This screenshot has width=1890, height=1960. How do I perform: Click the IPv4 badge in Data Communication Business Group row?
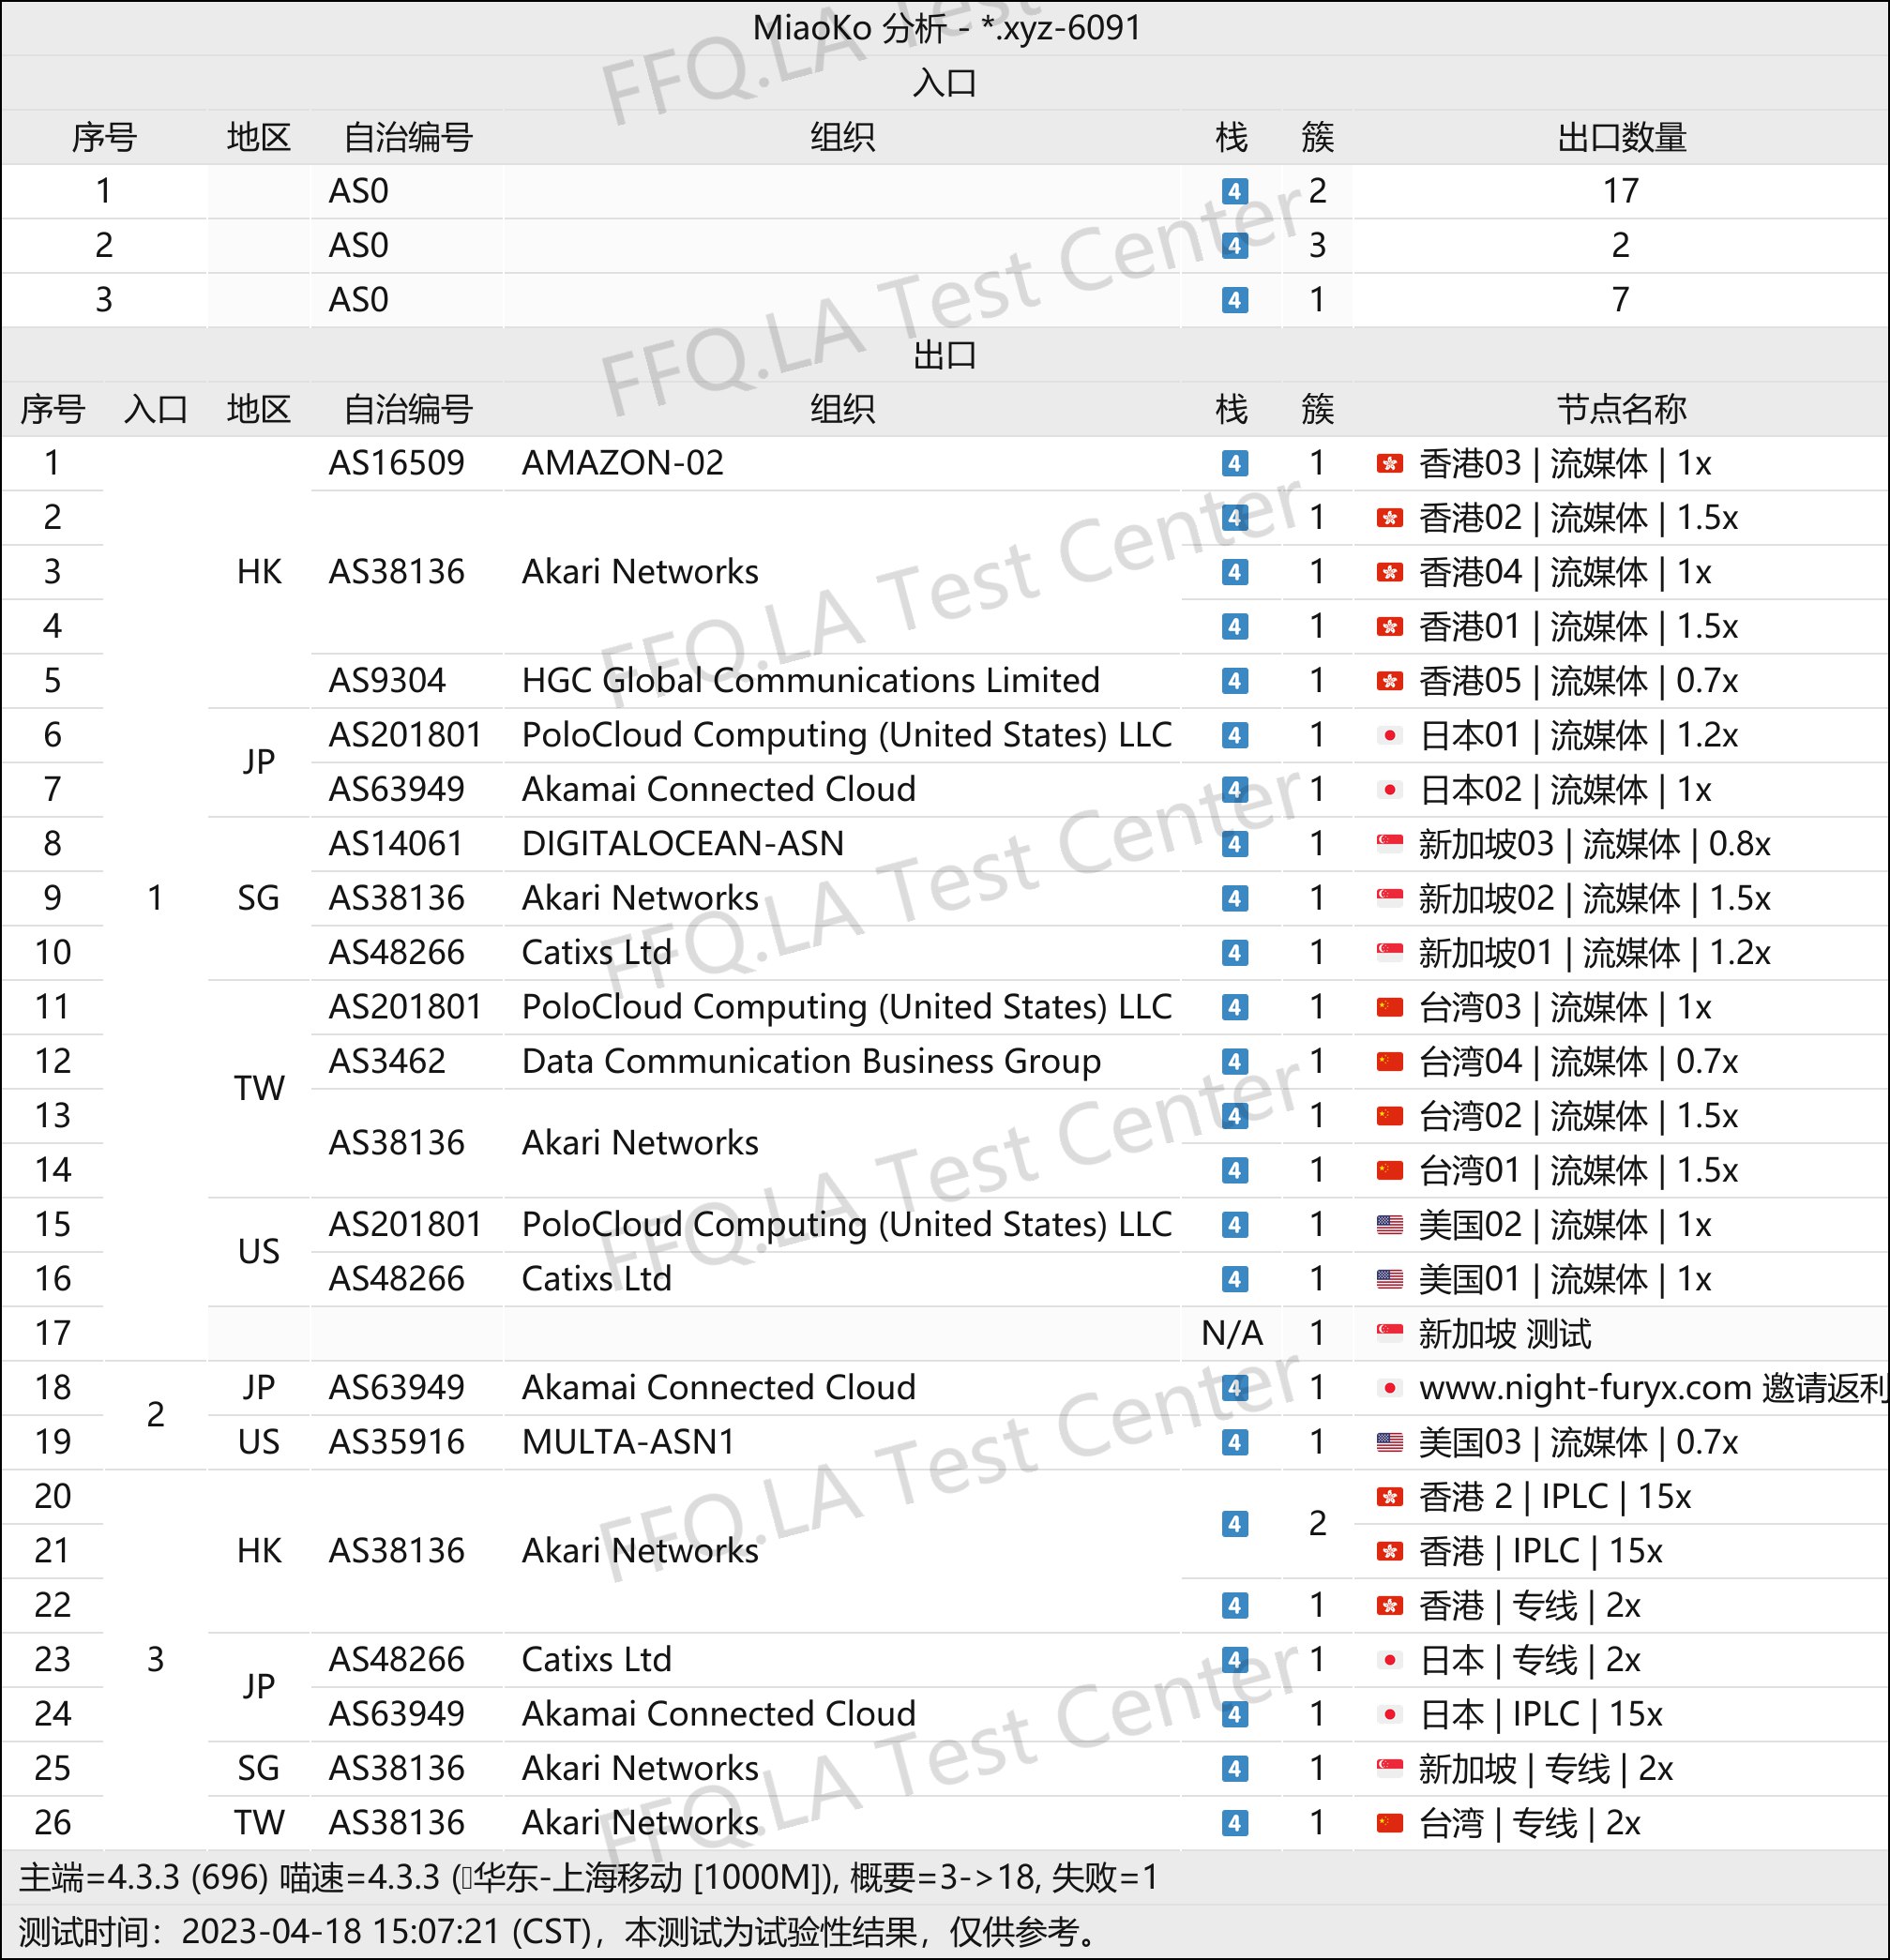[x=1234, y=1061]
